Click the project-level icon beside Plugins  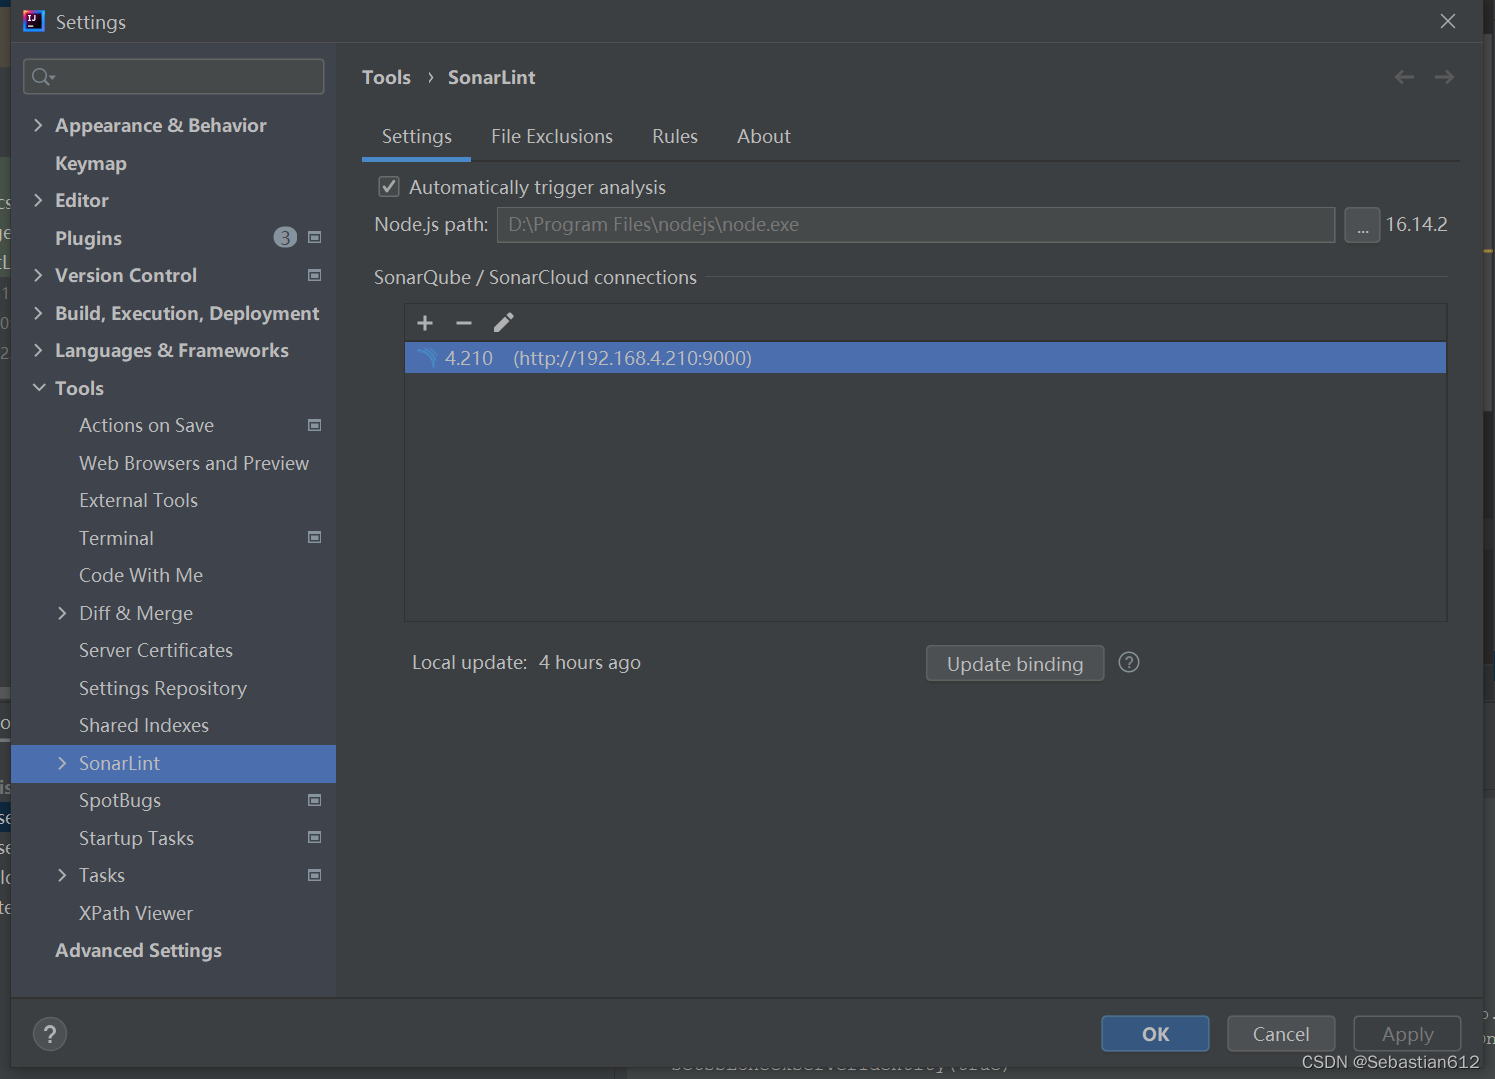315,238
